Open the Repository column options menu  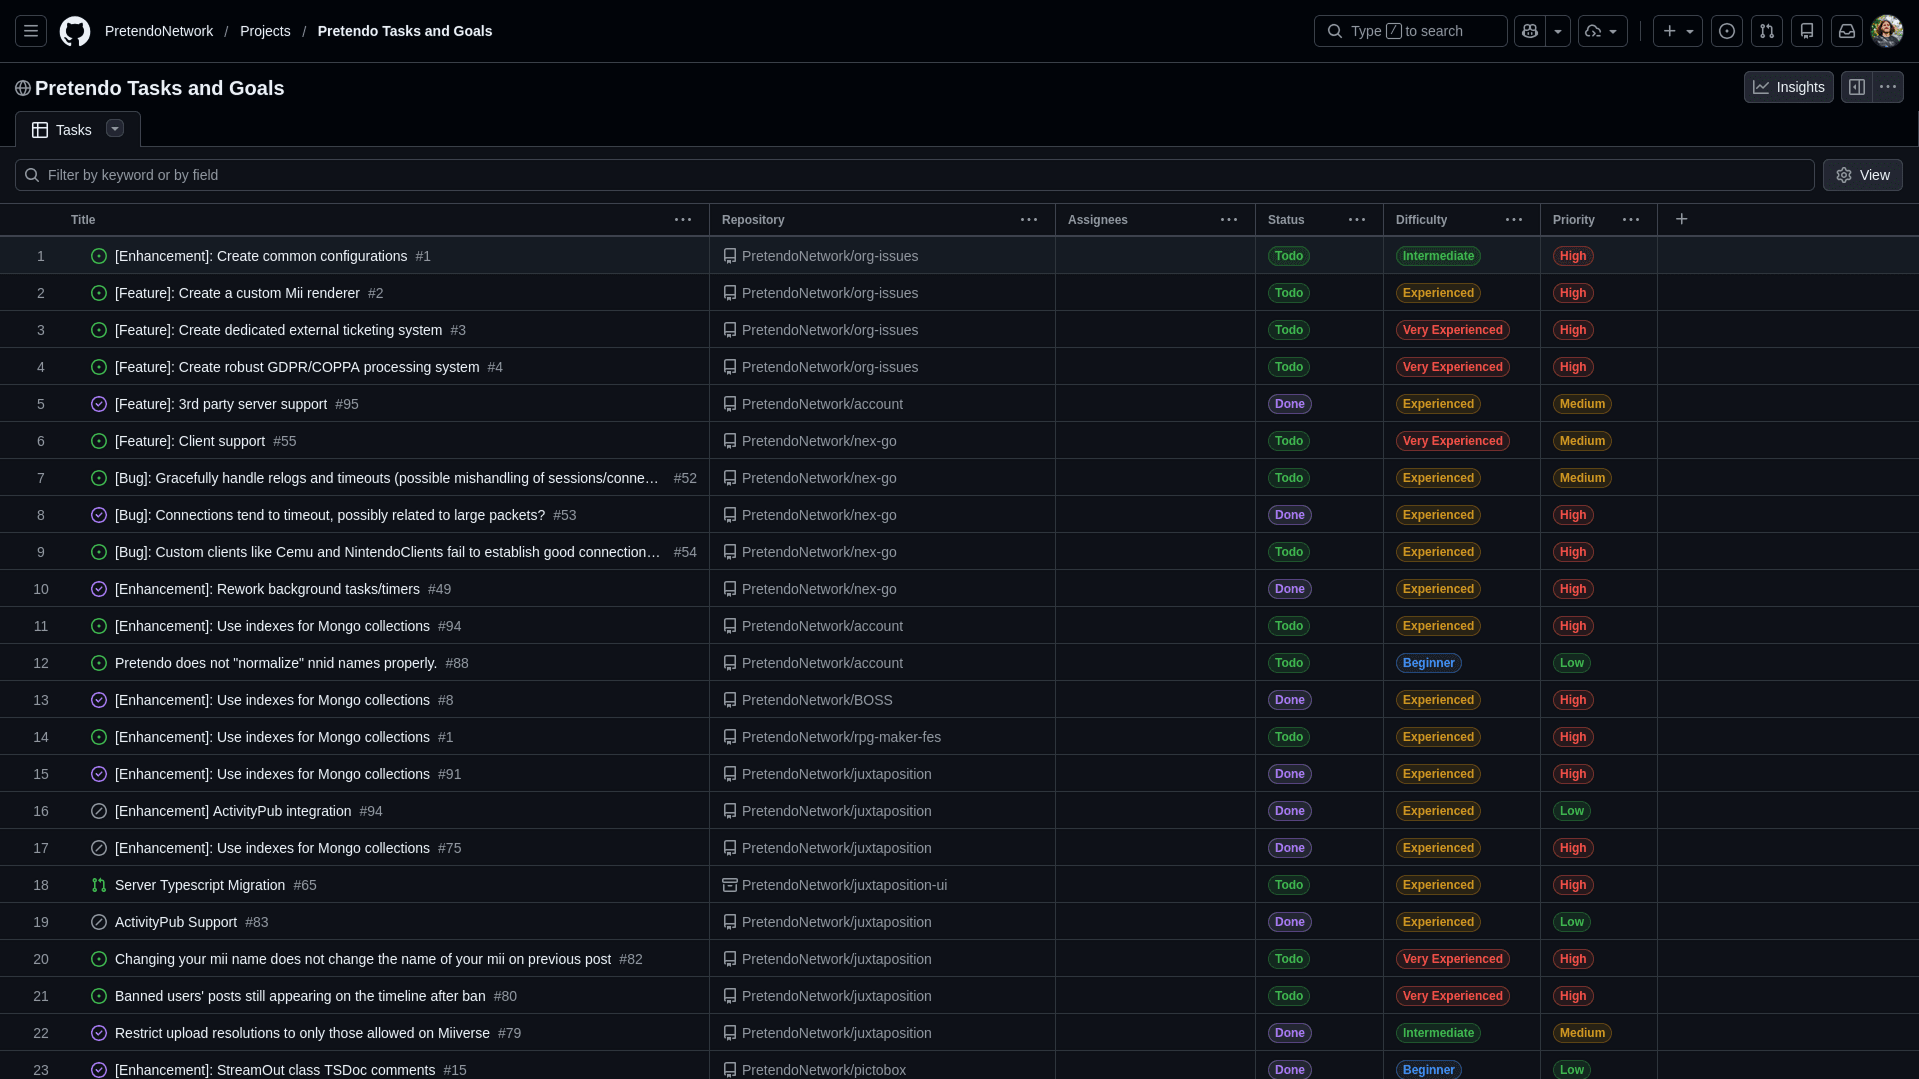tap(1029, 219)
